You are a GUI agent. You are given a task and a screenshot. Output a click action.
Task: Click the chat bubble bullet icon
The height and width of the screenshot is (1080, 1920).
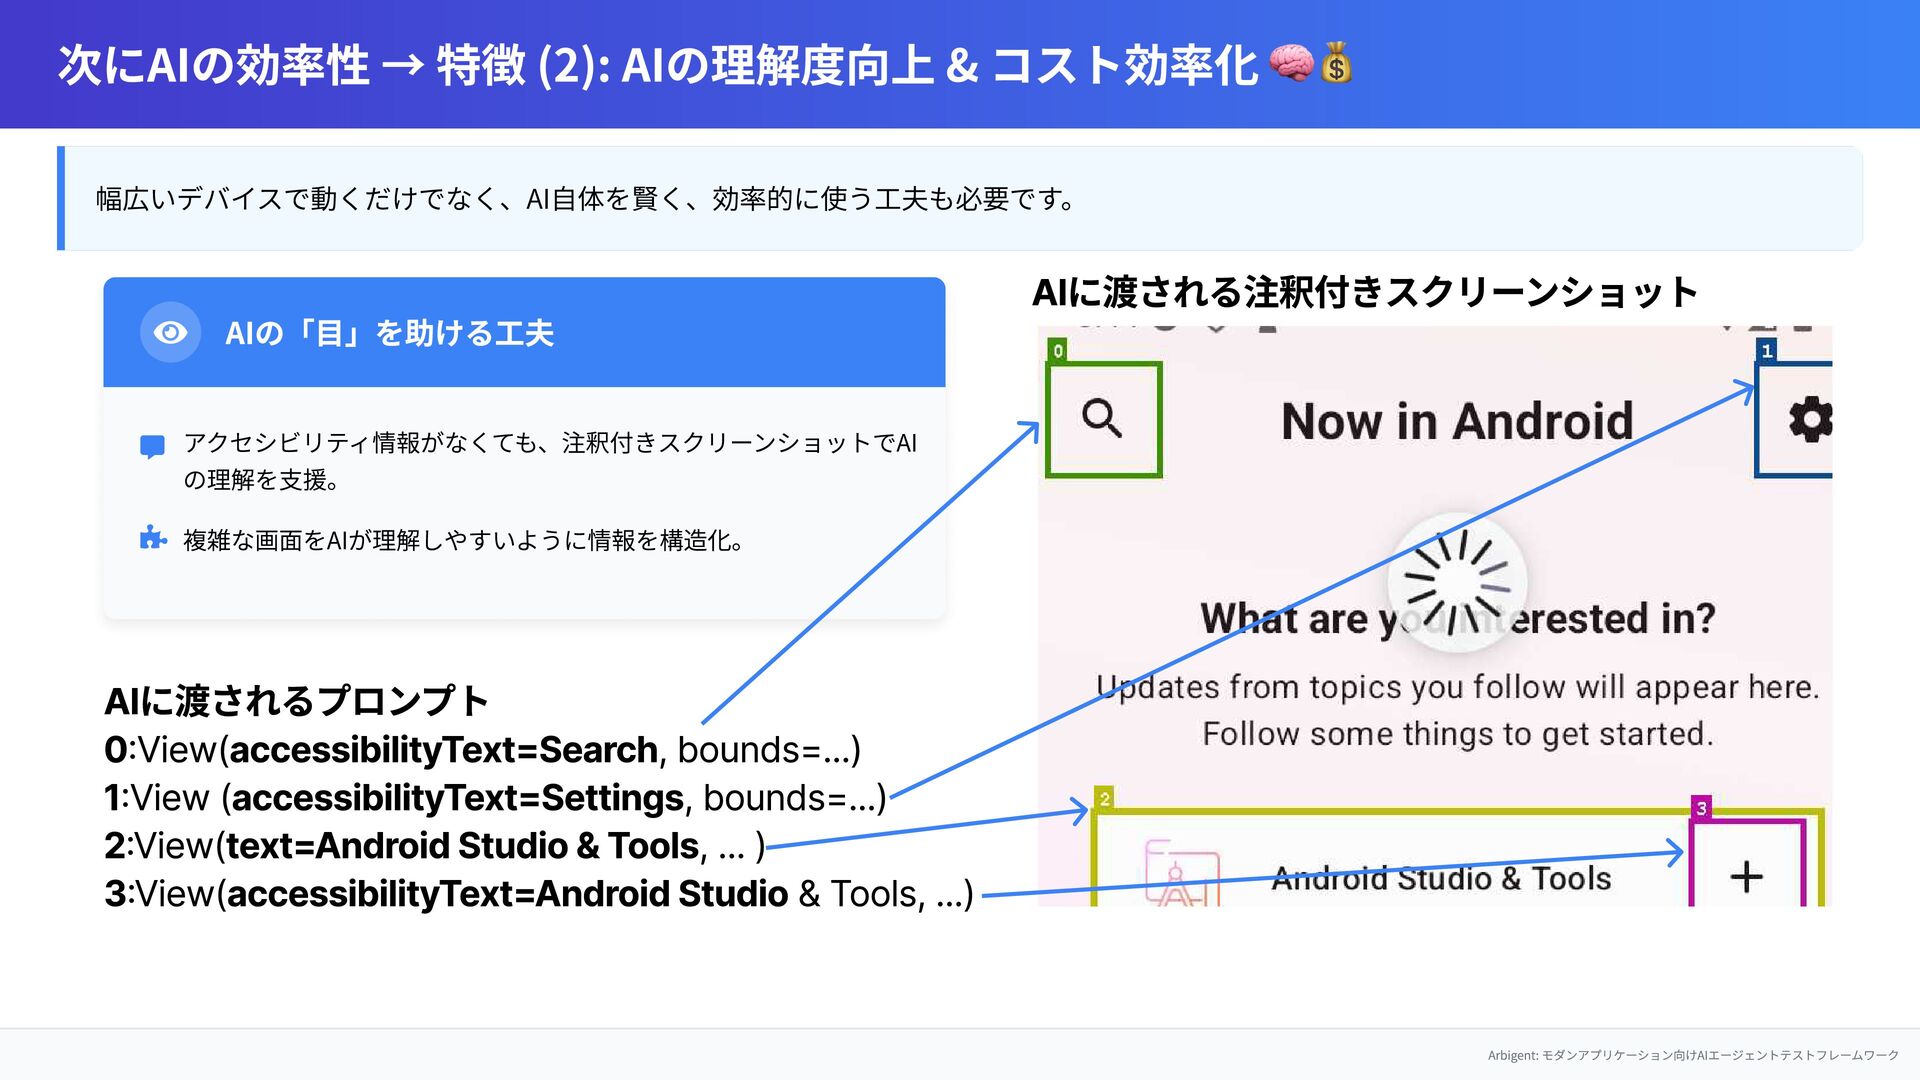(x=152, y=446)
